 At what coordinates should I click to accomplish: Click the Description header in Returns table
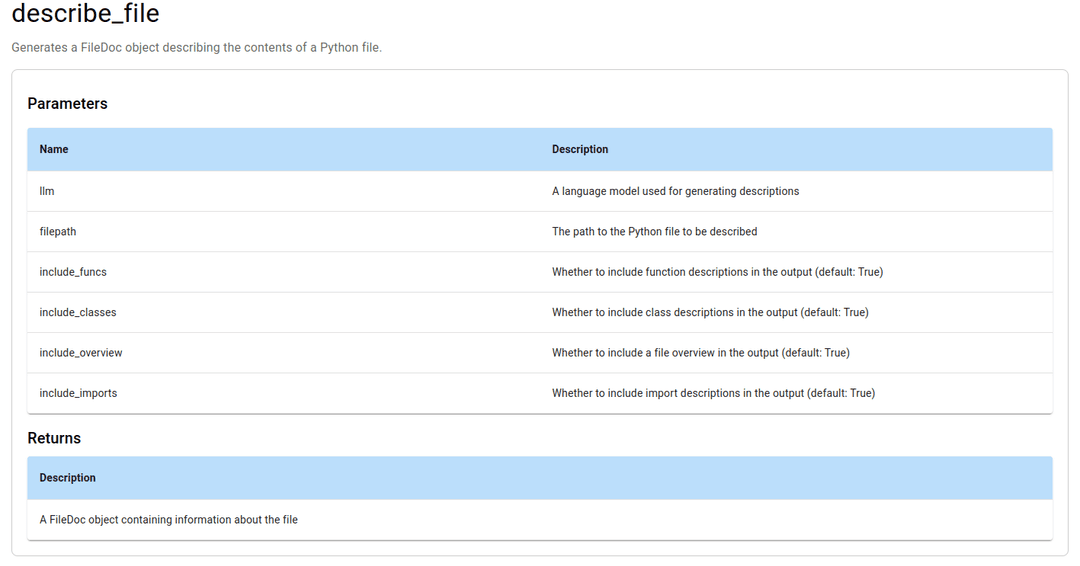pyautogui.click(x=68, y=478)
